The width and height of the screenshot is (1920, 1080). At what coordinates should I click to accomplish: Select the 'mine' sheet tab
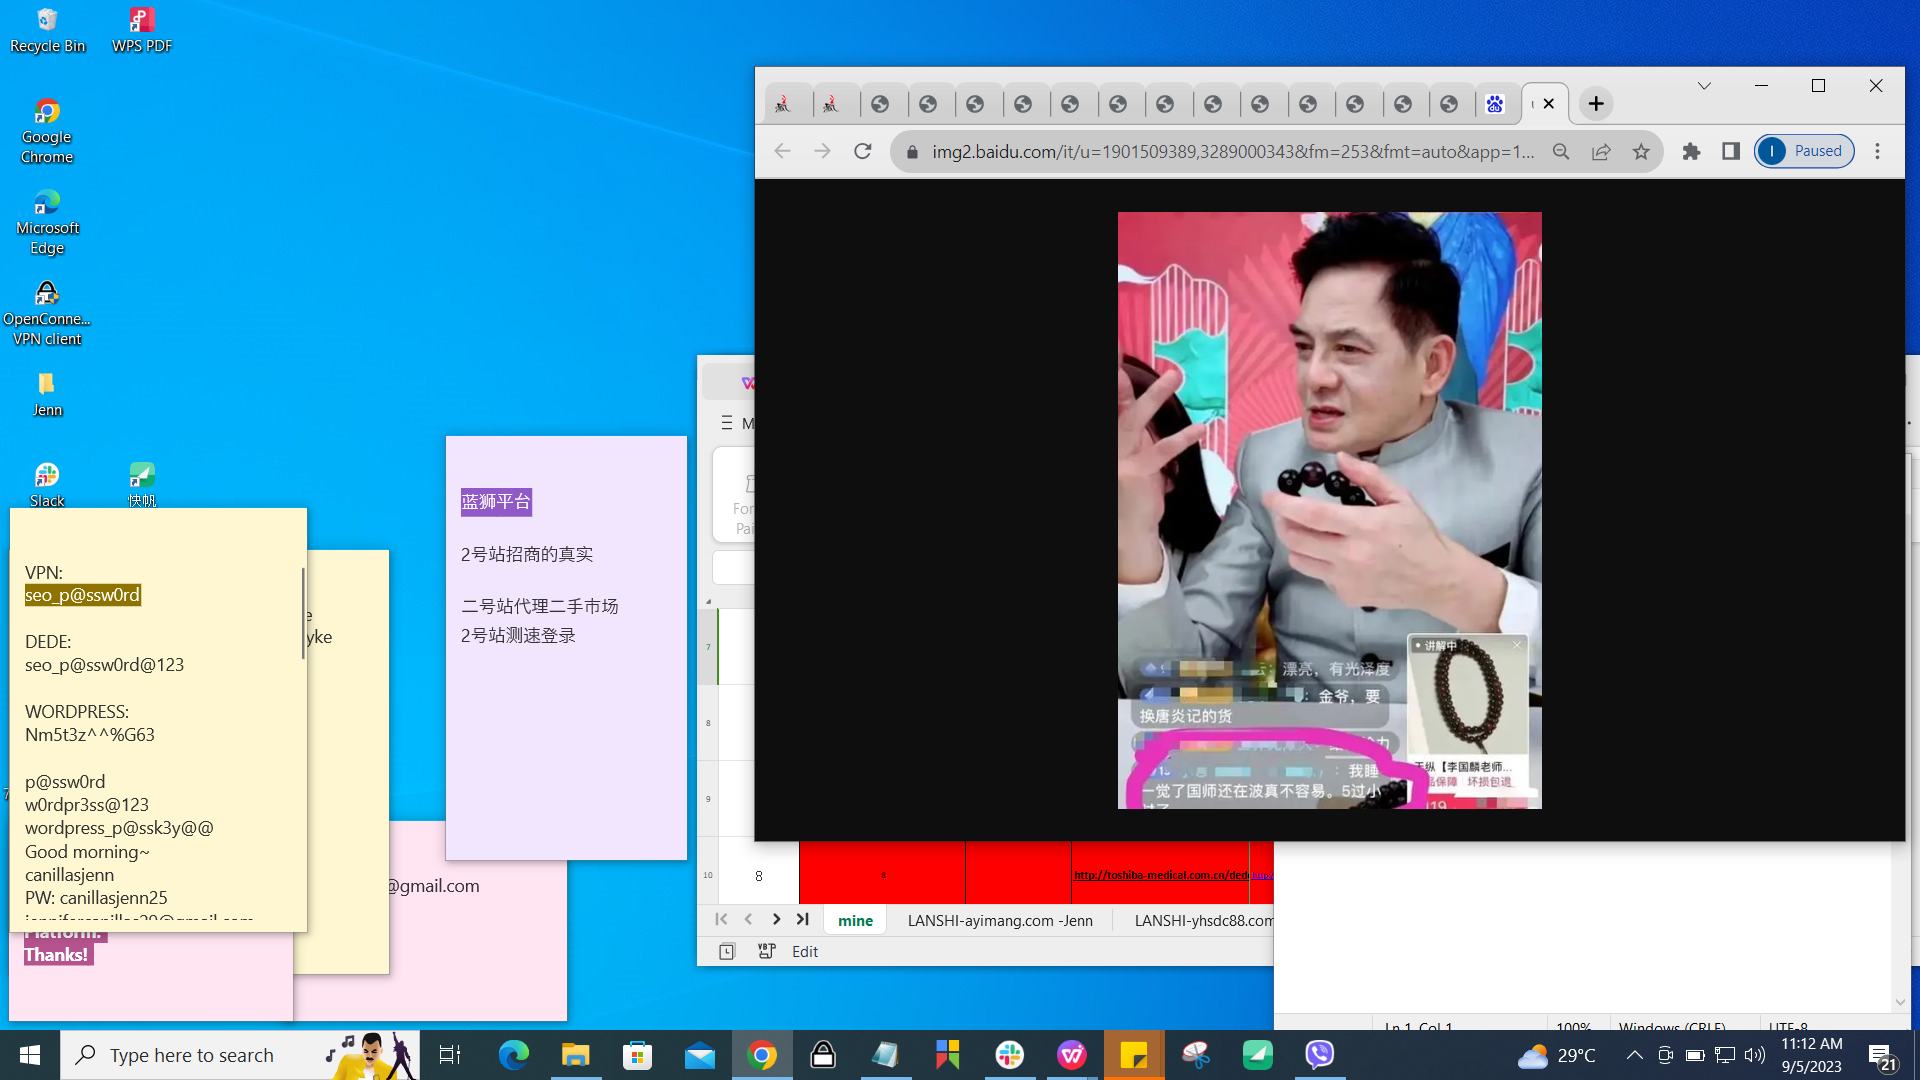(855, 920)
